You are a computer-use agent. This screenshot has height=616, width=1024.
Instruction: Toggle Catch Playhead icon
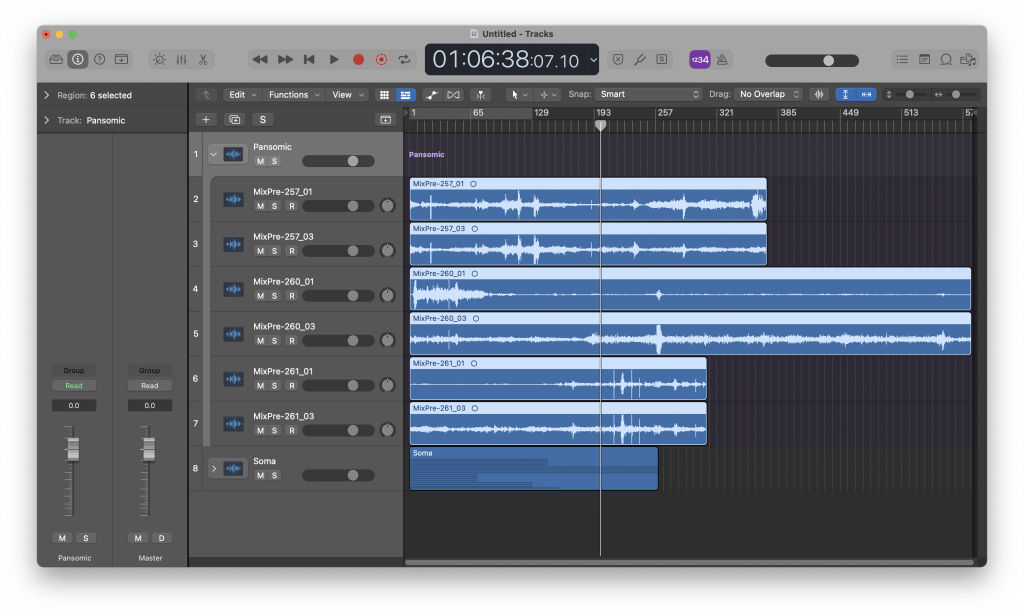(481, 95)
